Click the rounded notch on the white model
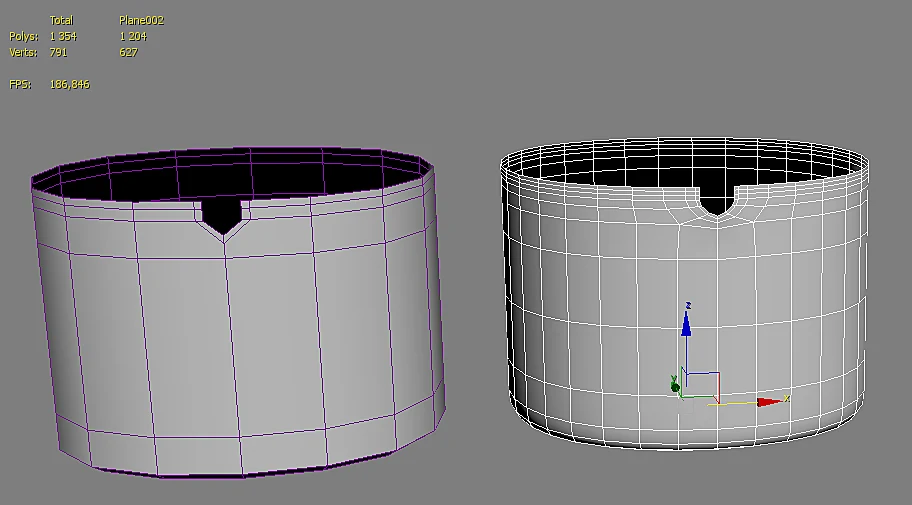 [717, 200]
